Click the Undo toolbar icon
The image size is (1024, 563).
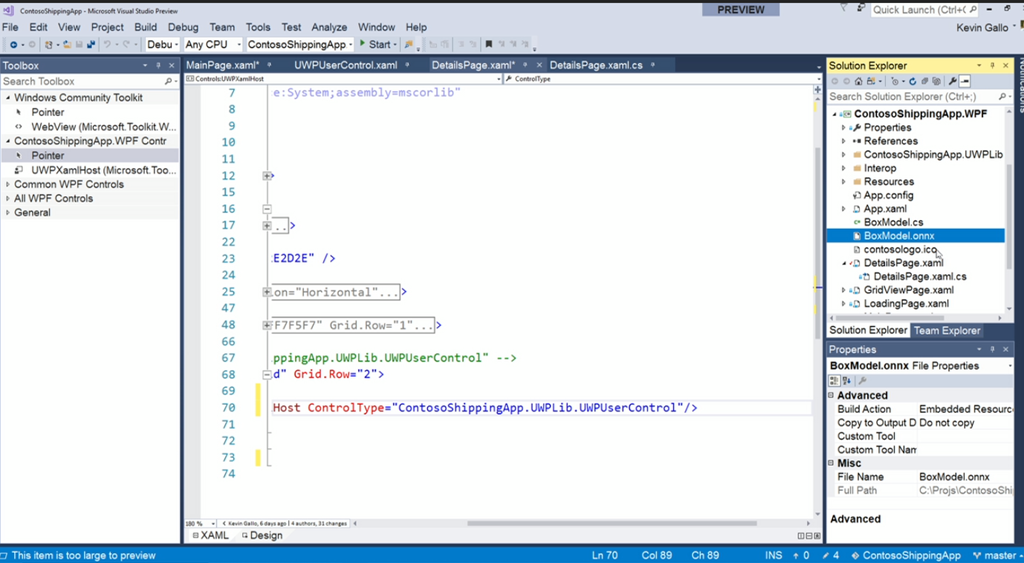pos(108,44)
